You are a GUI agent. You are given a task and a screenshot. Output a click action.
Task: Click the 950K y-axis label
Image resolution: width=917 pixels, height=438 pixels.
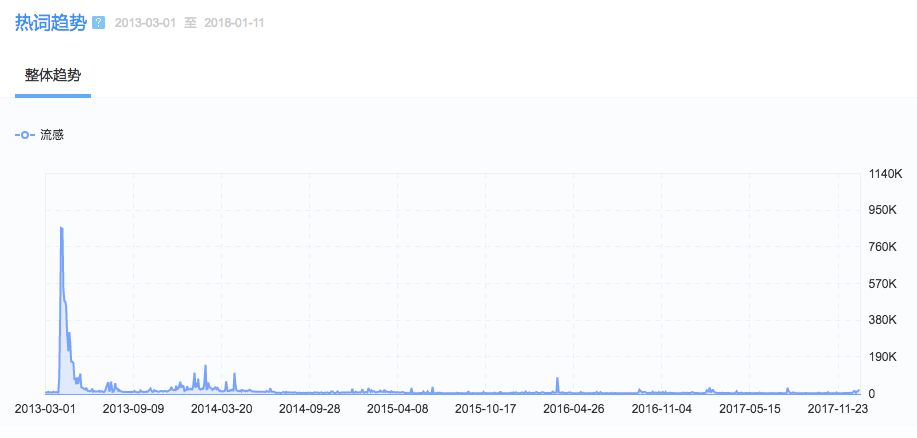coord(883,211)
